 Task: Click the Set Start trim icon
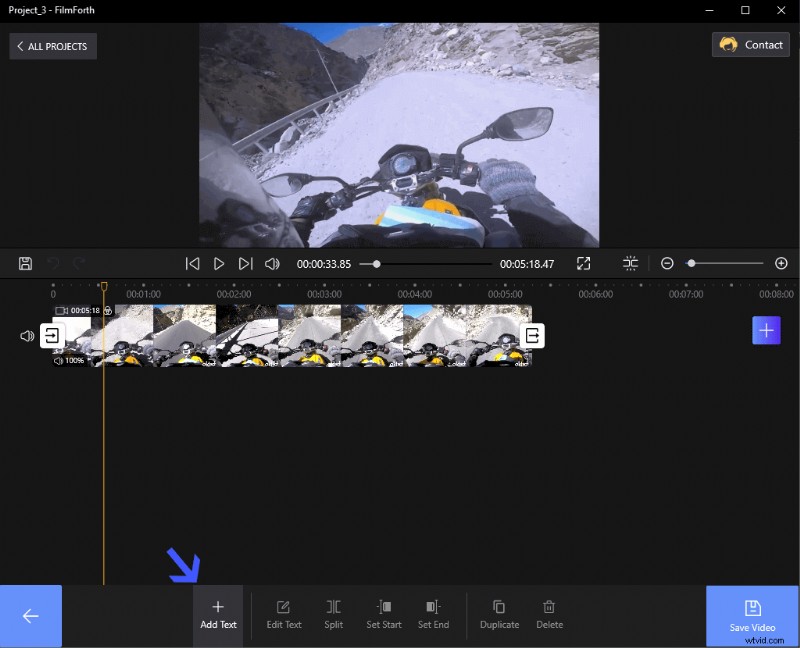coord(384,615)
